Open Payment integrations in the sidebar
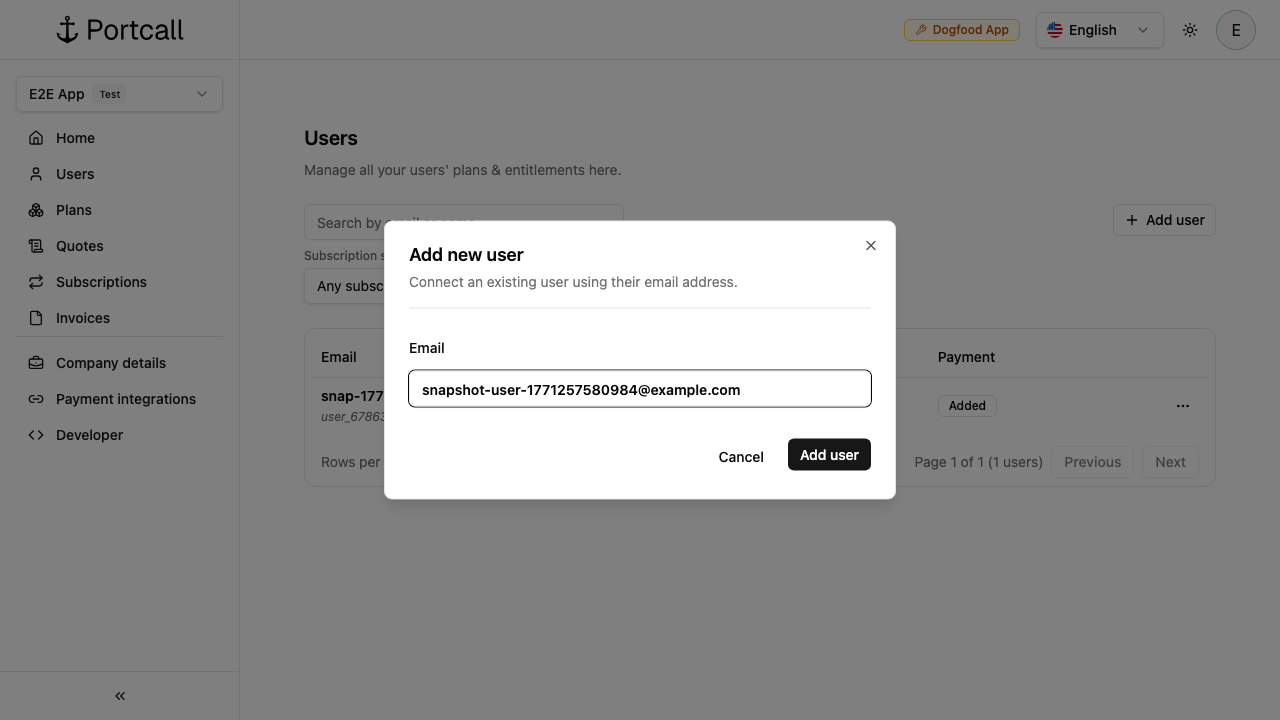The image size is (1280, 720). click(126, 399)
